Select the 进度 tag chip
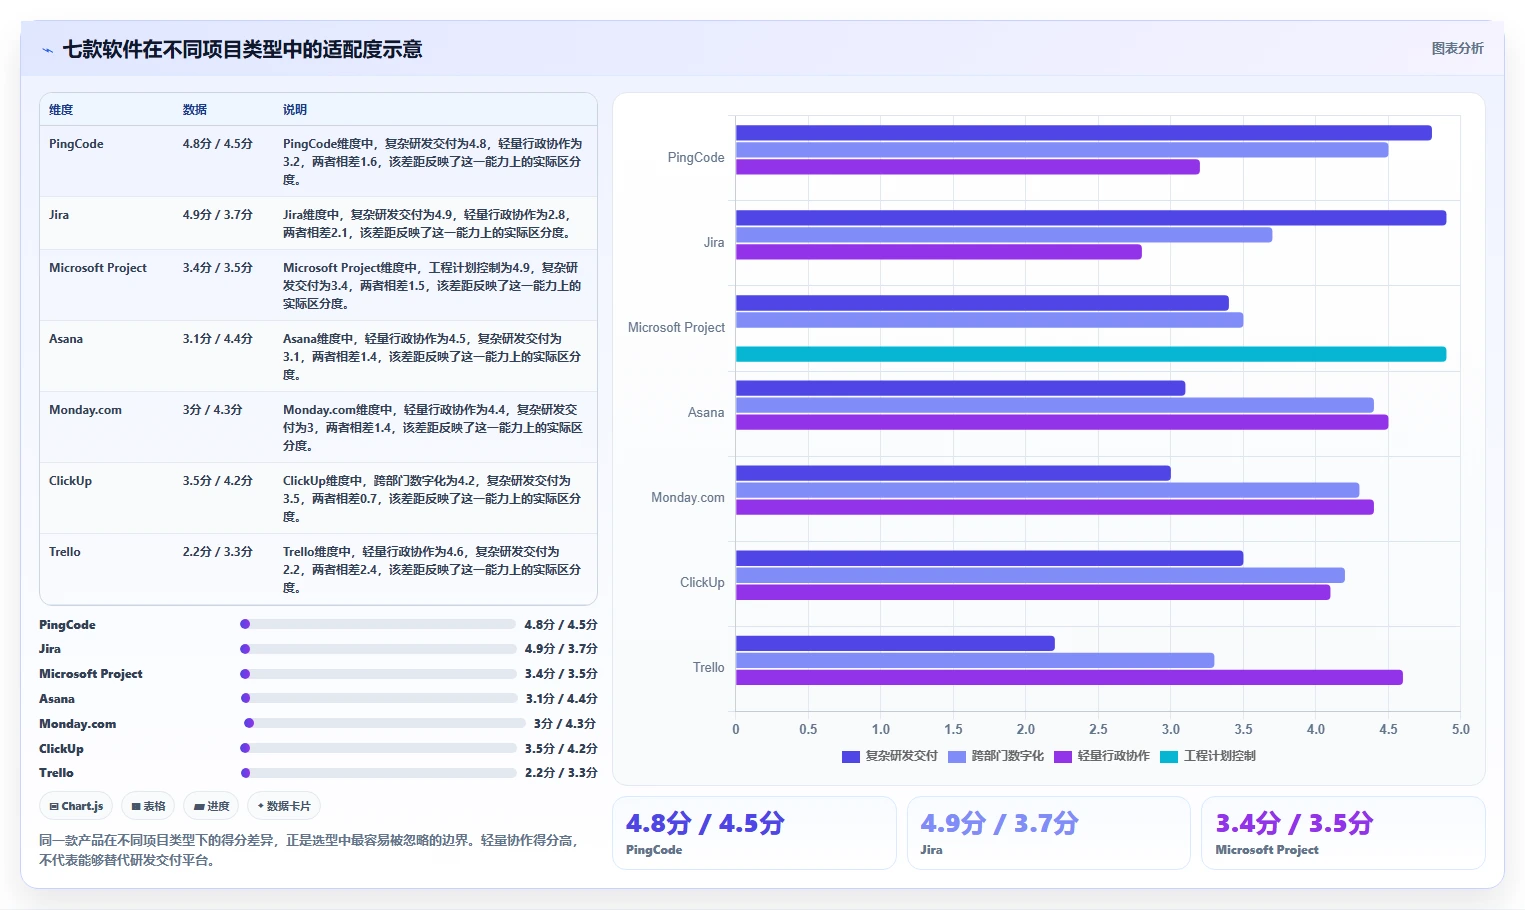This screenshot has height=910, width=1525. (211, 806)
